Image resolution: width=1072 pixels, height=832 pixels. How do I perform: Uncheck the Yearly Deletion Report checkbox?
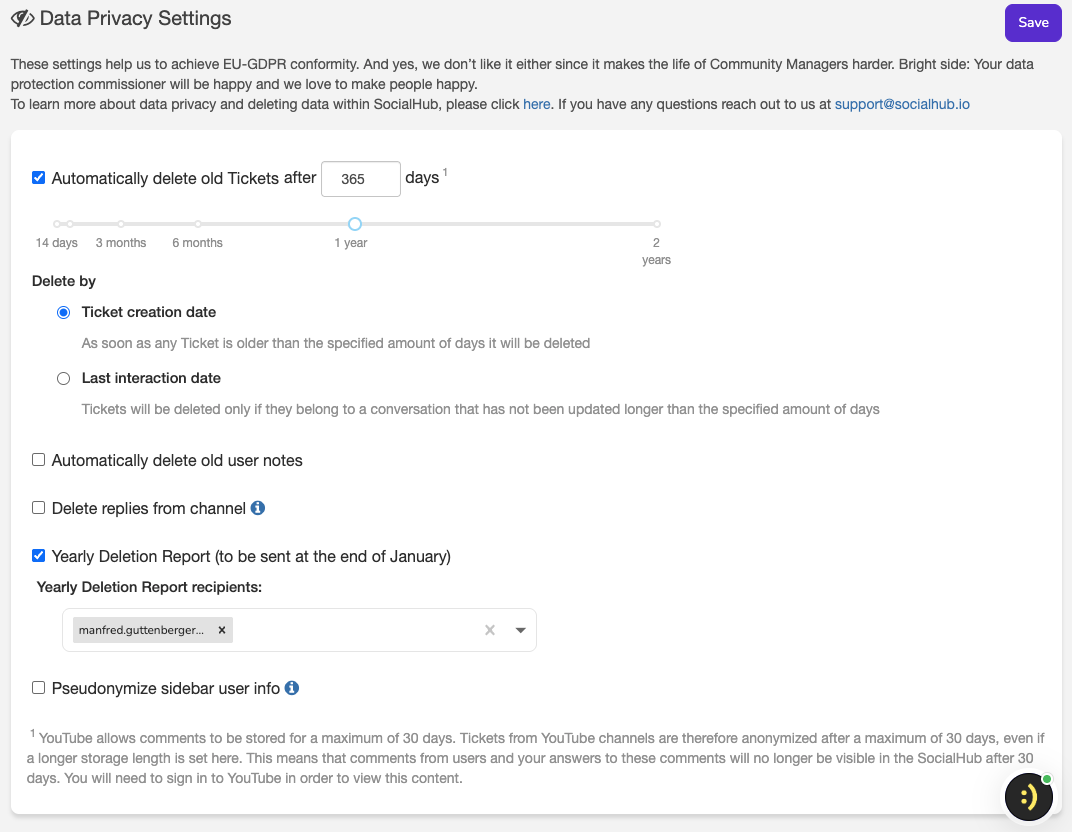coord(39,556)
